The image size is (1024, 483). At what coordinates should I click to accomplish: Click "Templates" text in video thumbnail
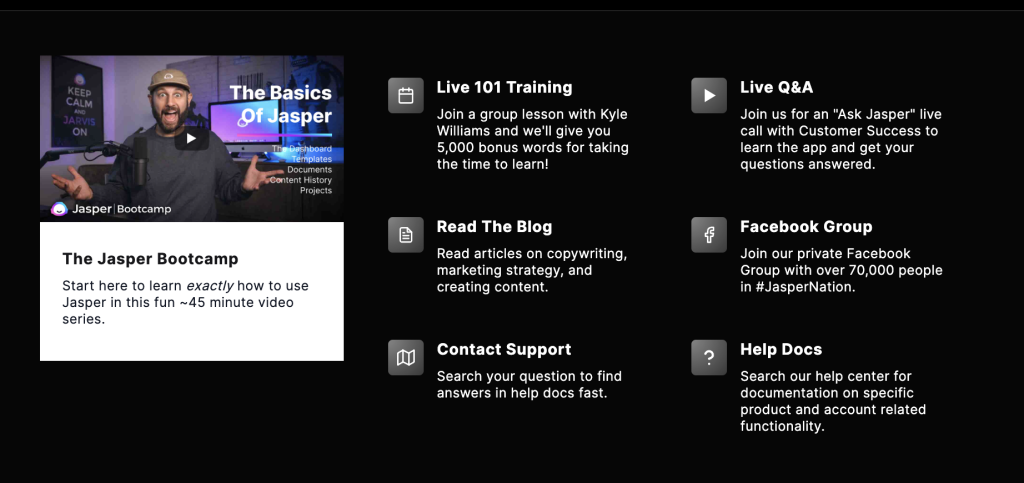(x=312, y=159)
